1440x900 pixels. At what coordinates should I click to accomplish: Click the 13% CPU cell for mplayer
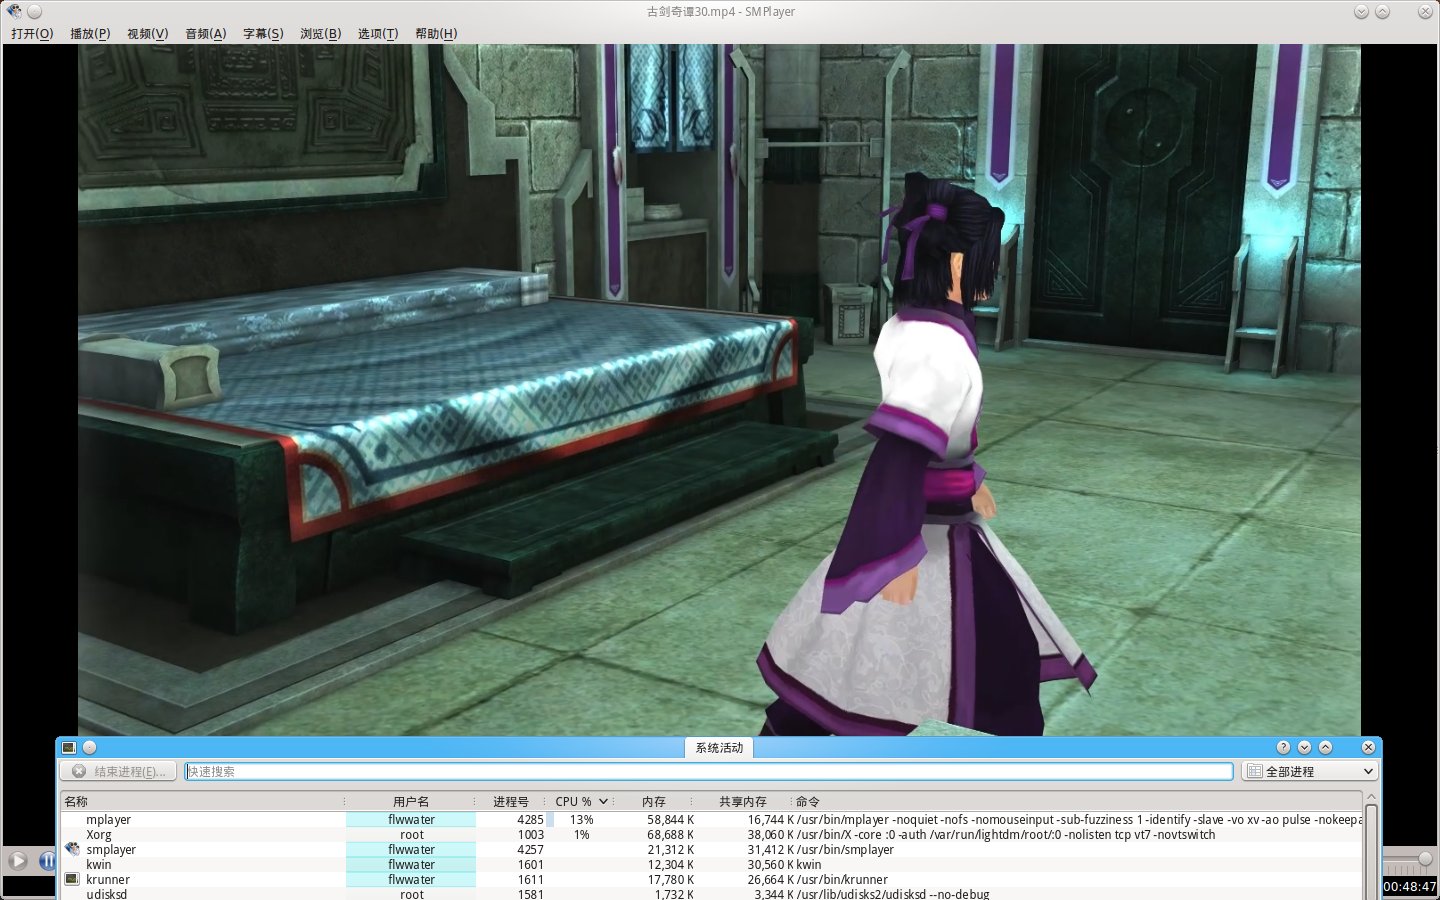coord(582,819)
